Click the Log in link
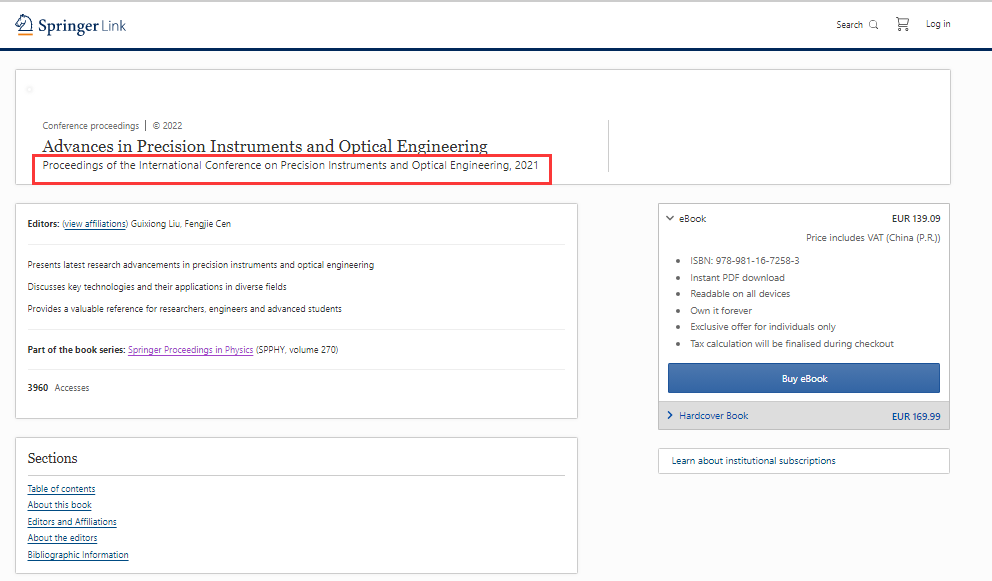This screenshot has width=992, height=581. click(938, 24)
